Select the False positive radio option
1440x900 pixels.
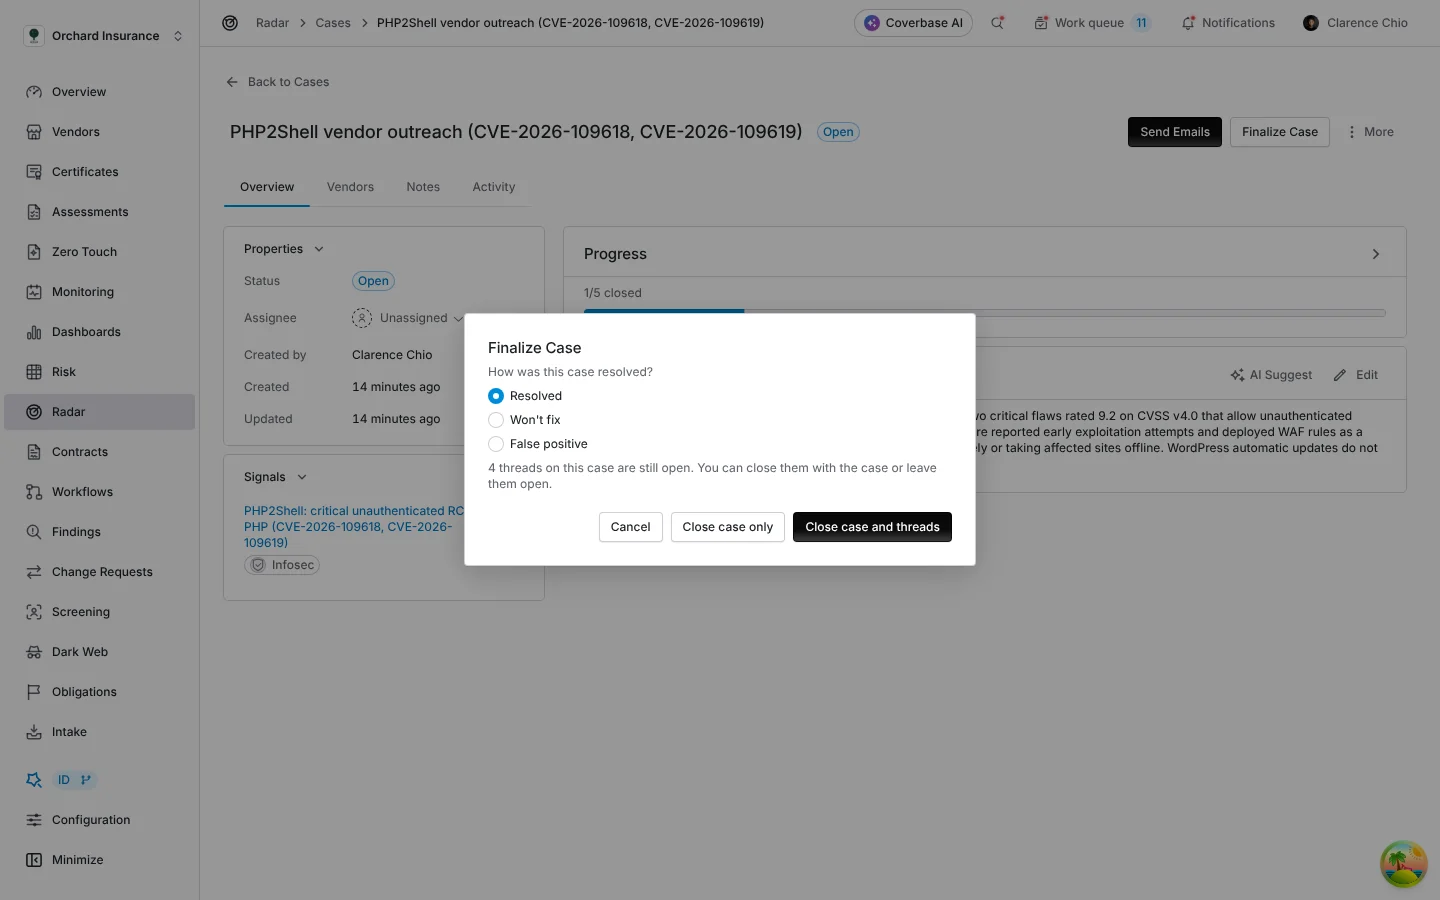(x=496, y=444)
